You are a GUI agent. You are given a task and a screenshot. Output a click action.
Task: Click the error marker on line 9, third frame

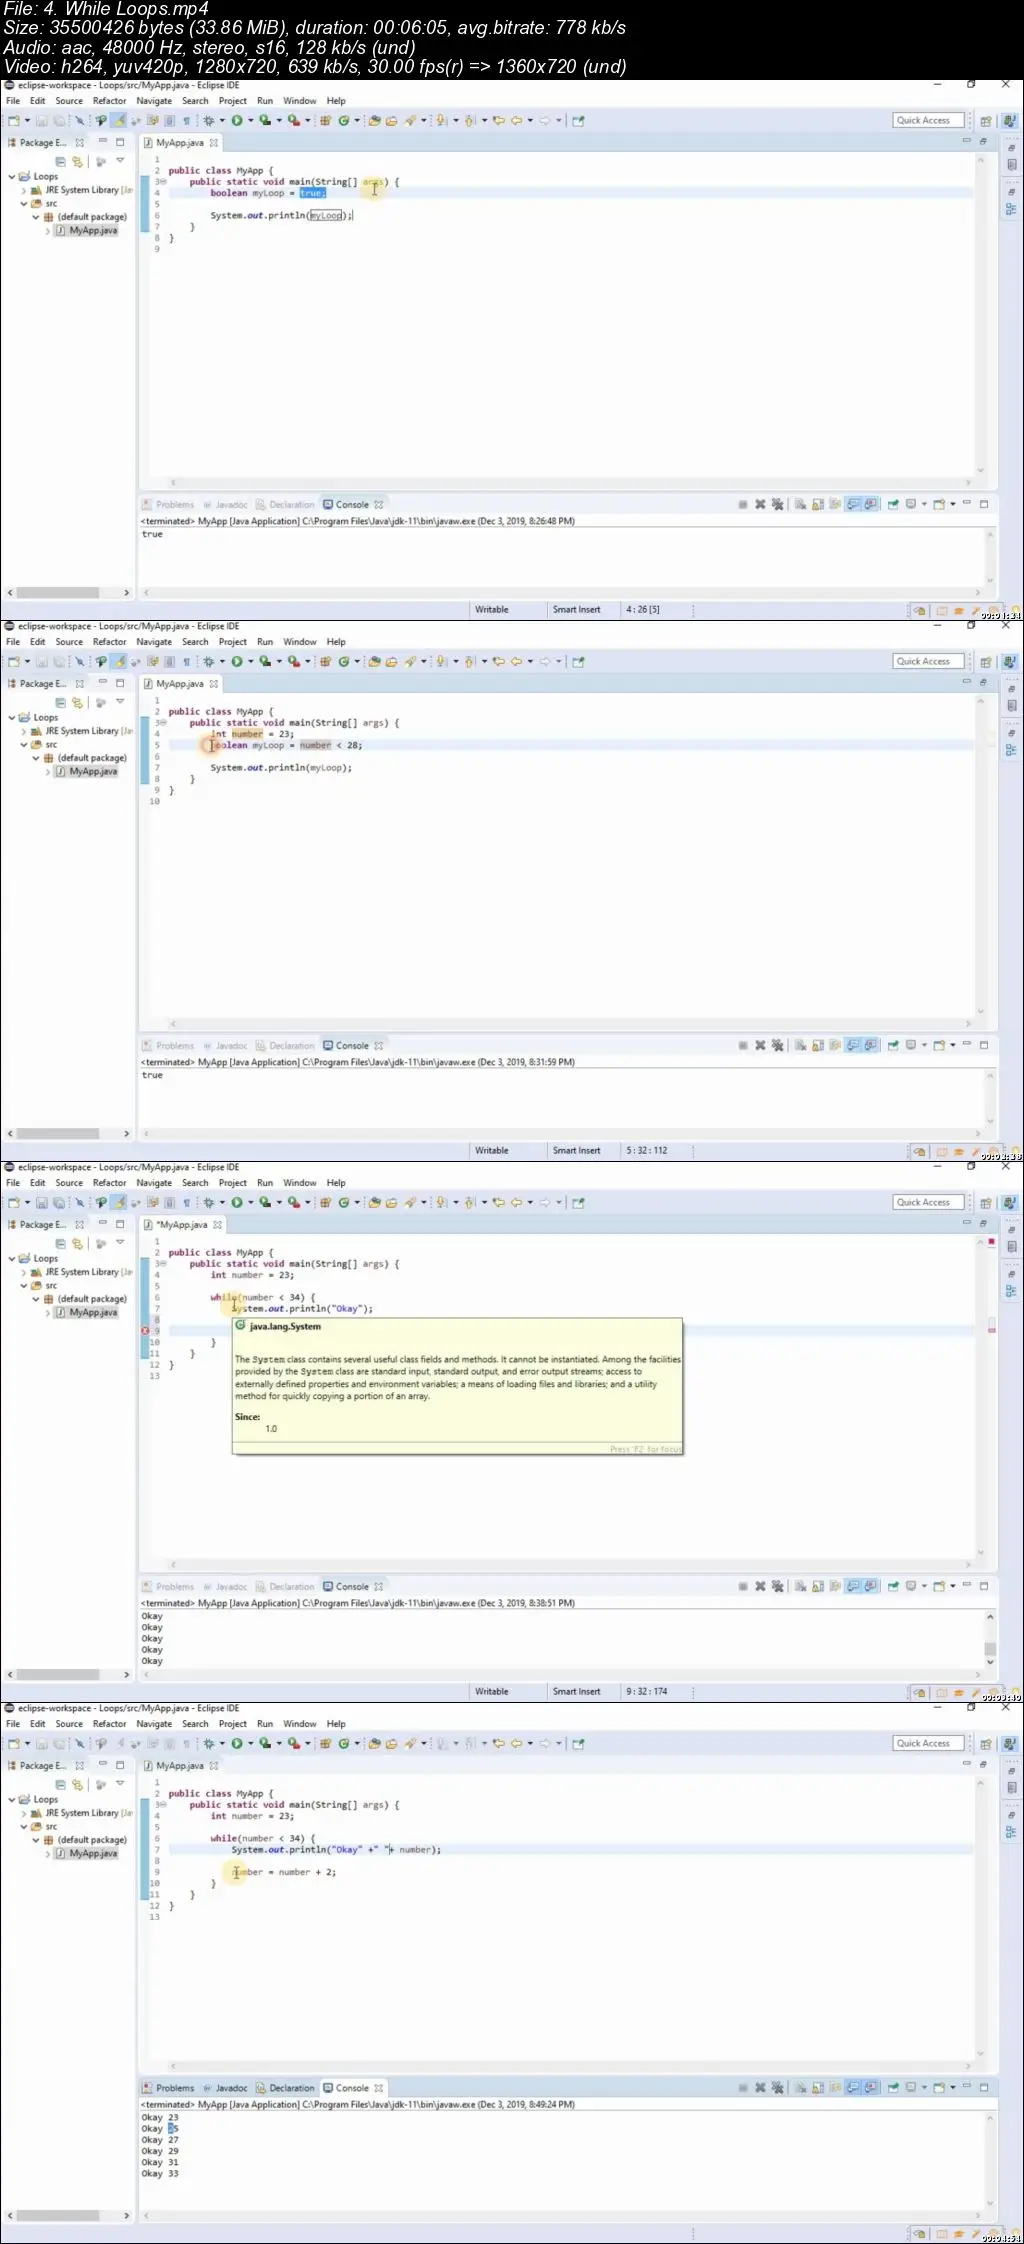145,1331
